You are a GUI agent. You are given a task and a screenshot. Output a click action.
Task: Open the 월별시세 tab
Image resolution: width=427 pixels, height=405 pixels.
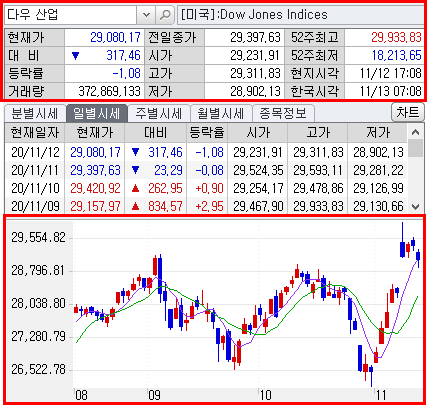tap(221, 113)
